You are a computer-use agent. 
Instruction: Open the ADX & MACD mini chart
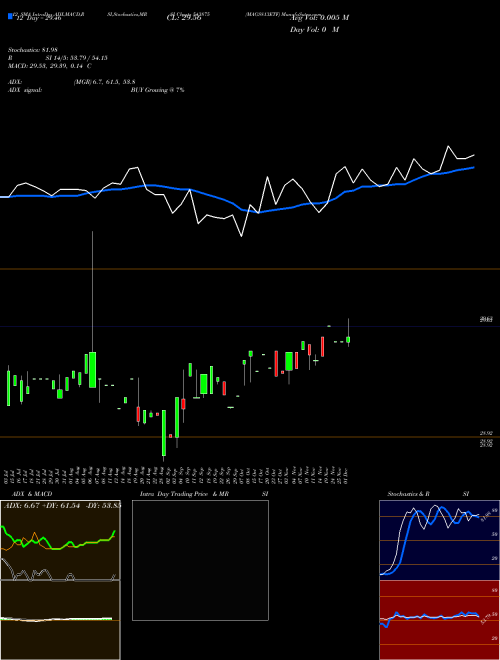[x=60, y=580]
